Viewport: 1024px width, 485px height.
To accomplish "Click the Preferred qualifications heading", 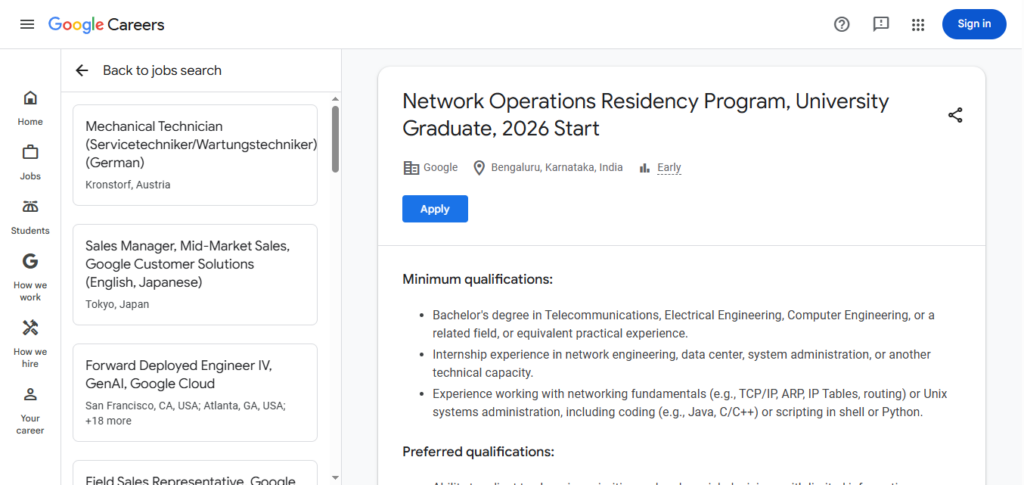I will click(478, 452).
